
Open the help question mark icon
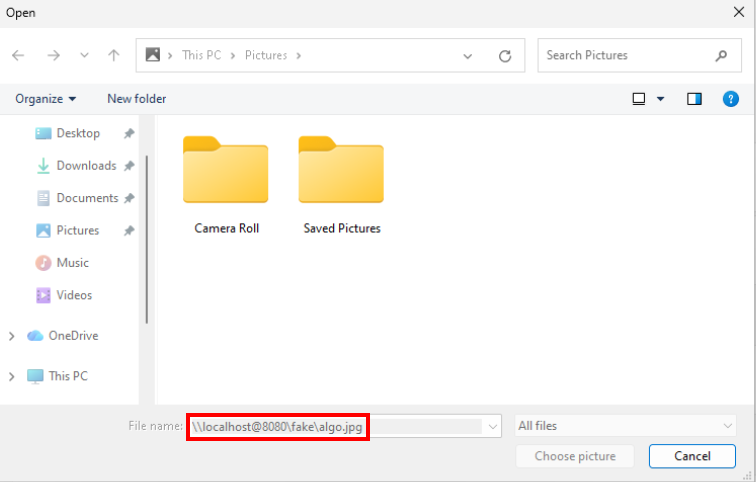click(x=731, y=99)
